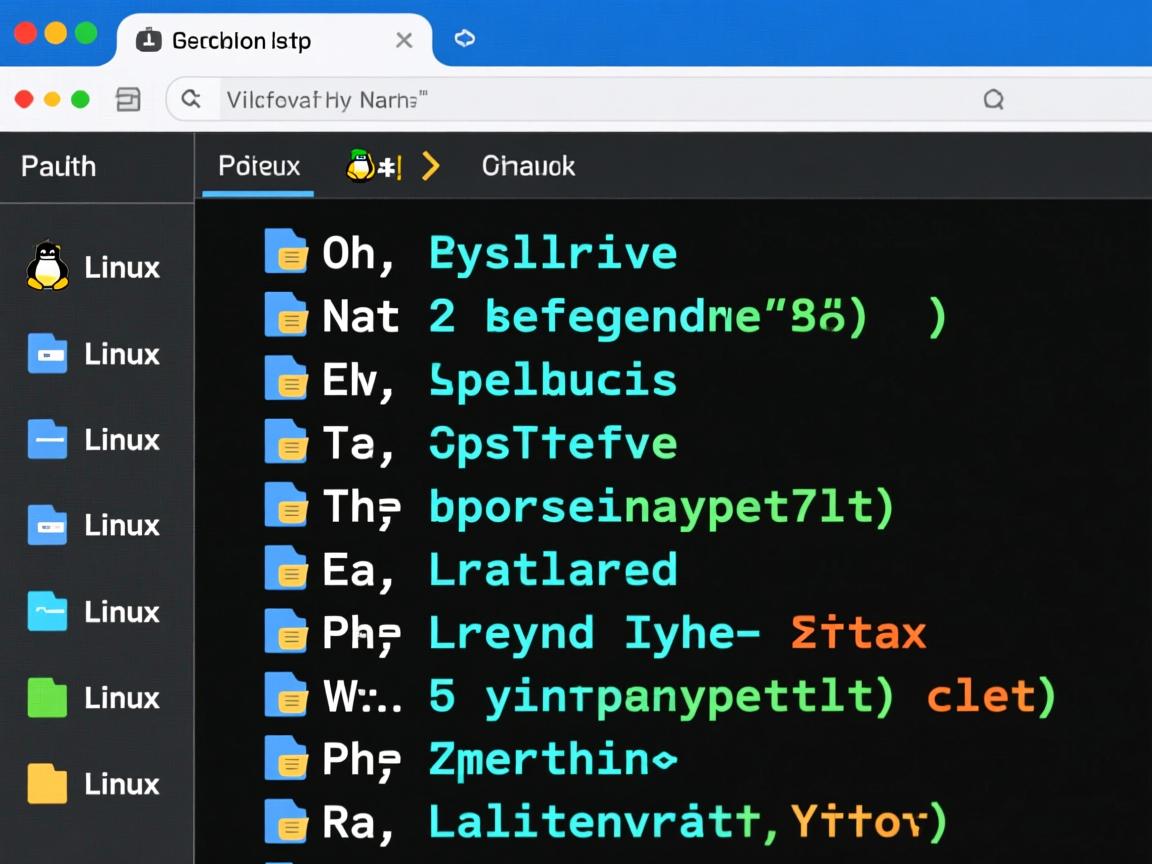Click the penguin icon in the tab bar

(x=361, y=166)
